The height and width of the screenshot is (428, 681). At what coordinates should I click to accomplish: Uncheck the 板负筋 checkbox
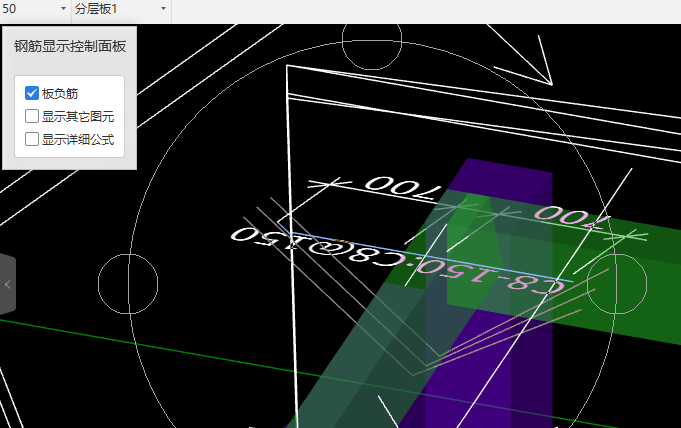click(x=32, y=93)
